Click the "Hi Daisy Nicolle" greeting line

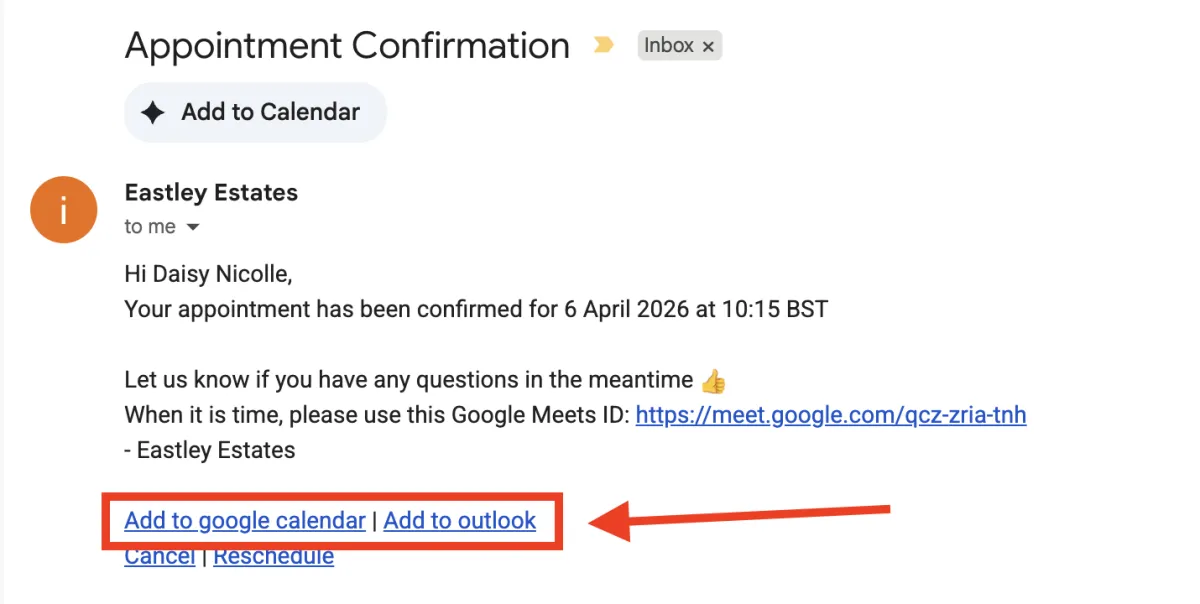[x=208, y=273]
